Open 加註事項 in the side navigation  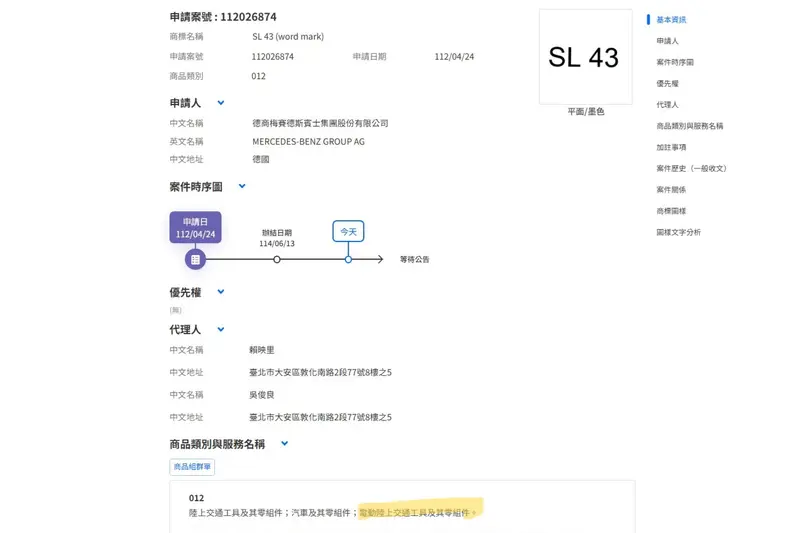pos(671,147)
